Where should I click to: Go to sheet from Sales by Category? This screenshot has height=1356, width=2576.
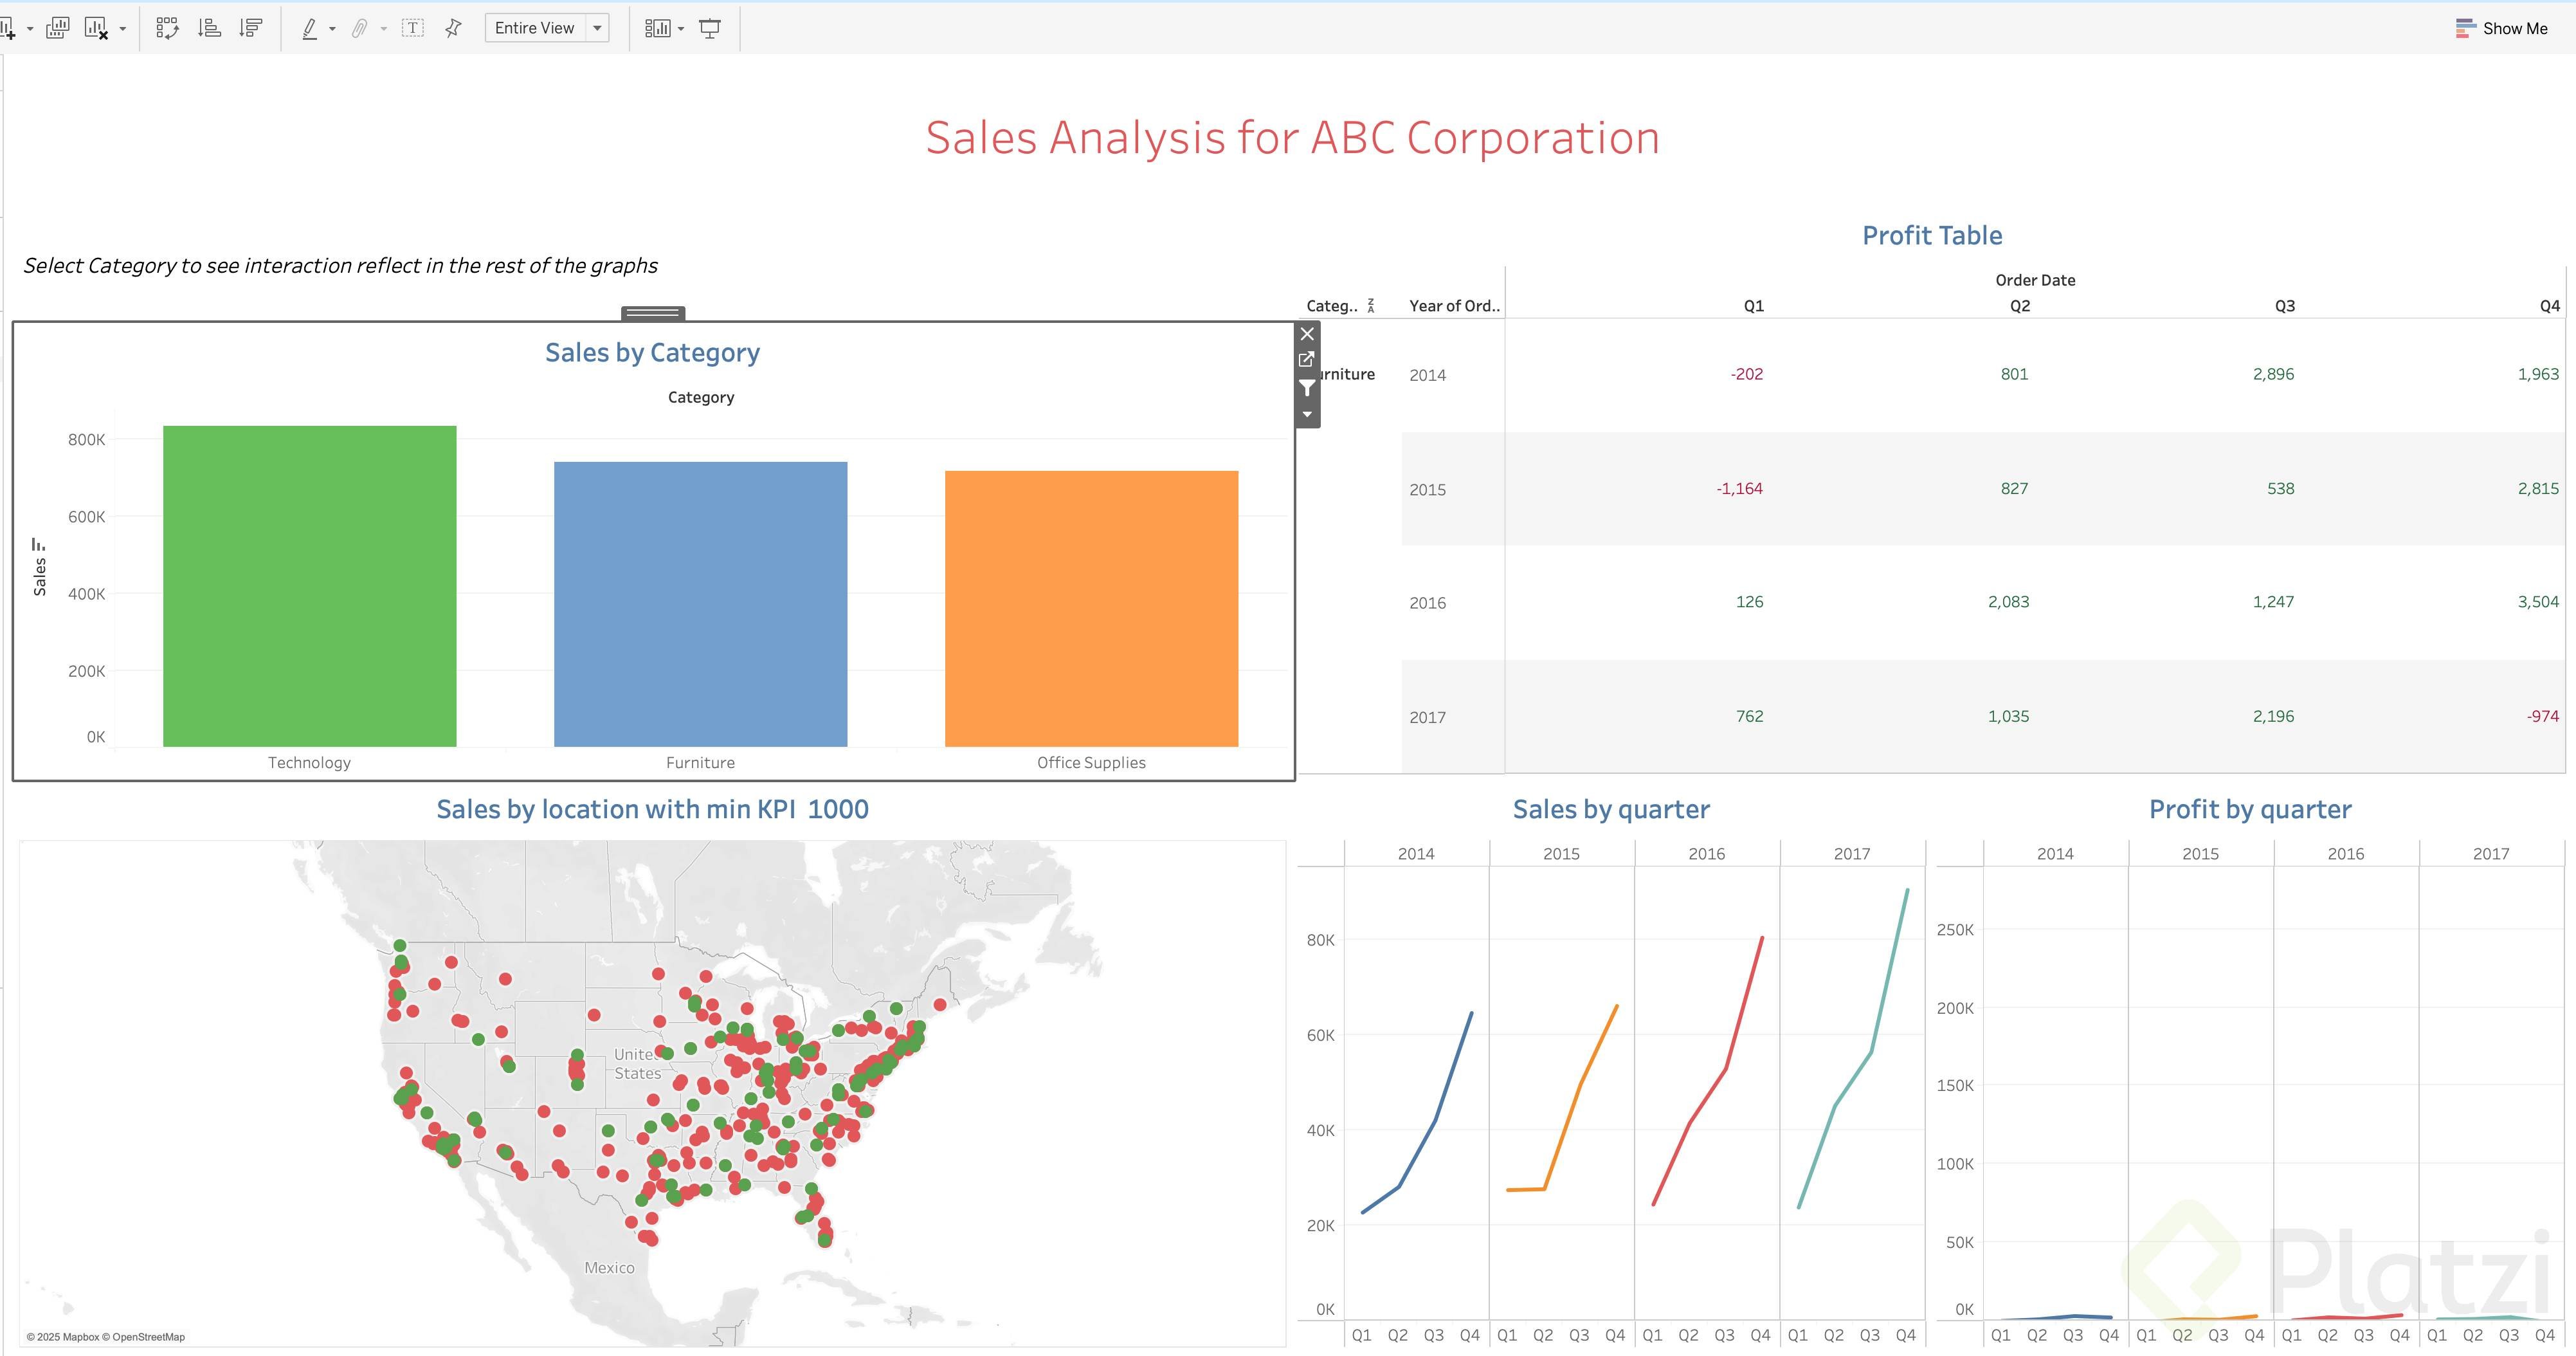click(1307, 360)
